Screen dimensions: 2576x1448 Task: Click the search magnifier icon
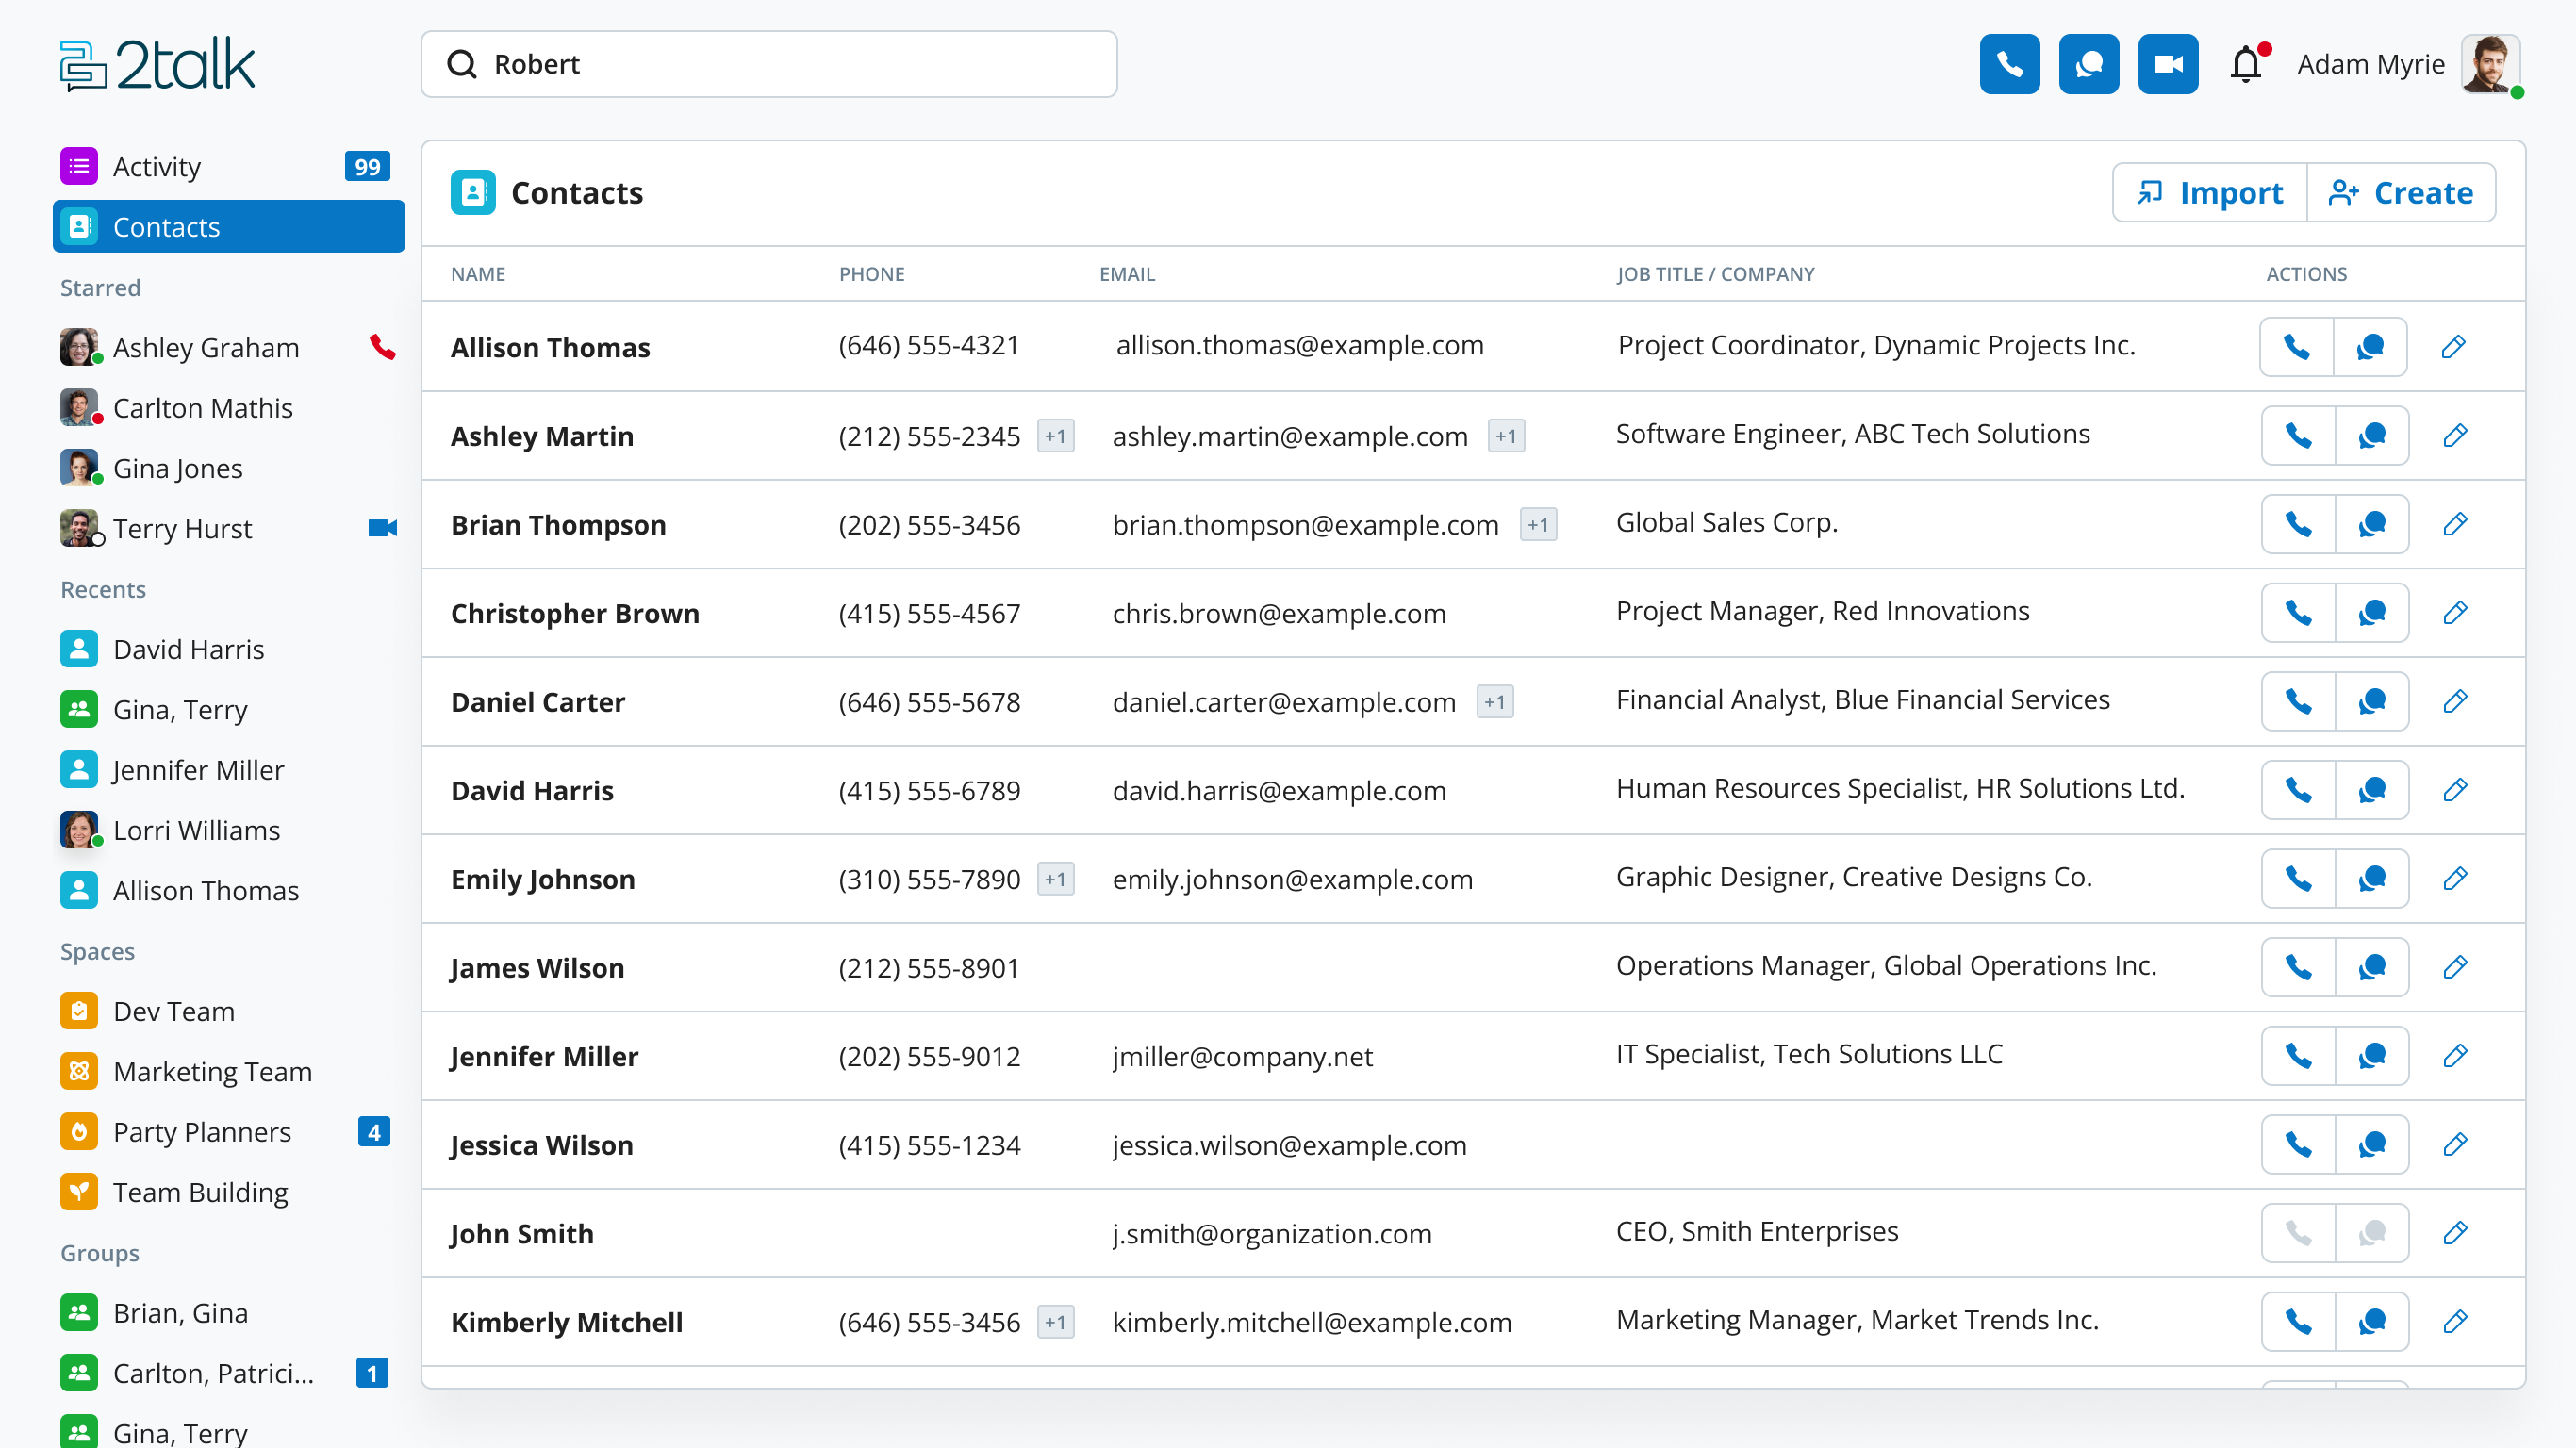click(461, 64)
